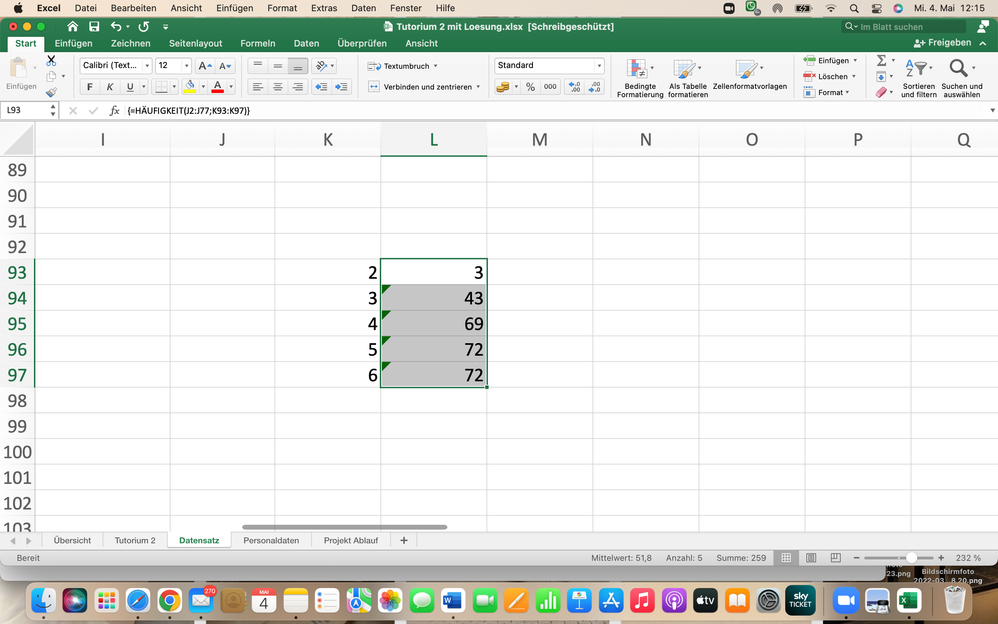
Task: Open the Einfügen ribbon tab
Action: [73, 43]
